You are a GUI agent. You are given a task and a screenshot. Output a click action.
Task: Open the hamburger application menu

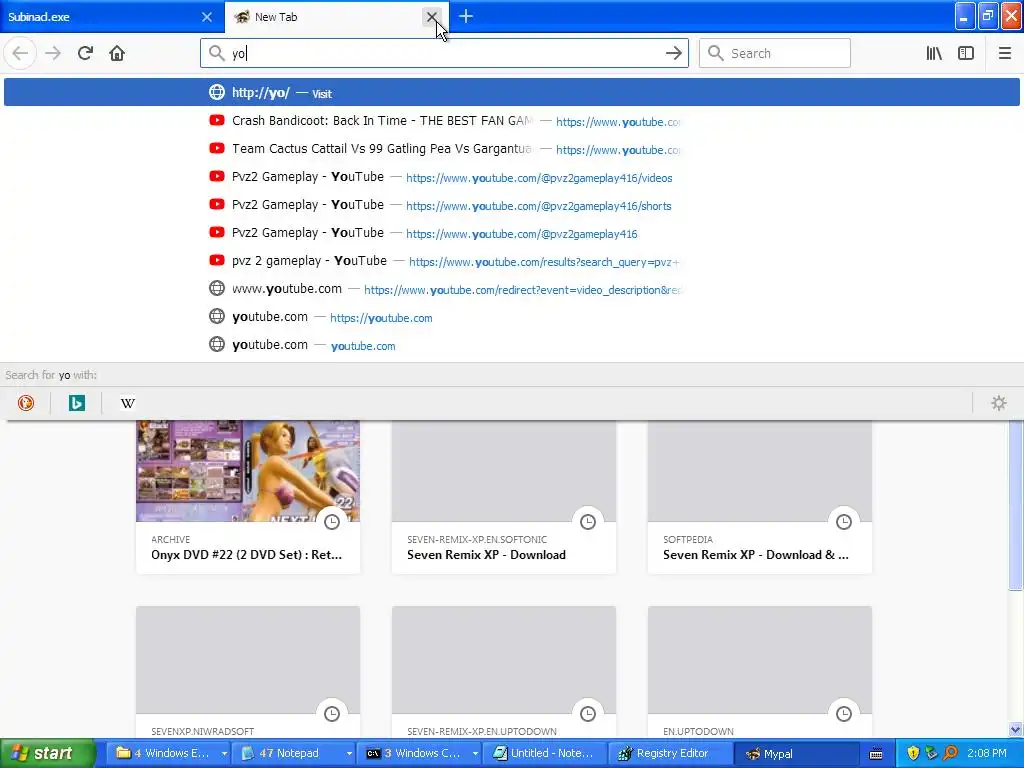(1004, 54)
